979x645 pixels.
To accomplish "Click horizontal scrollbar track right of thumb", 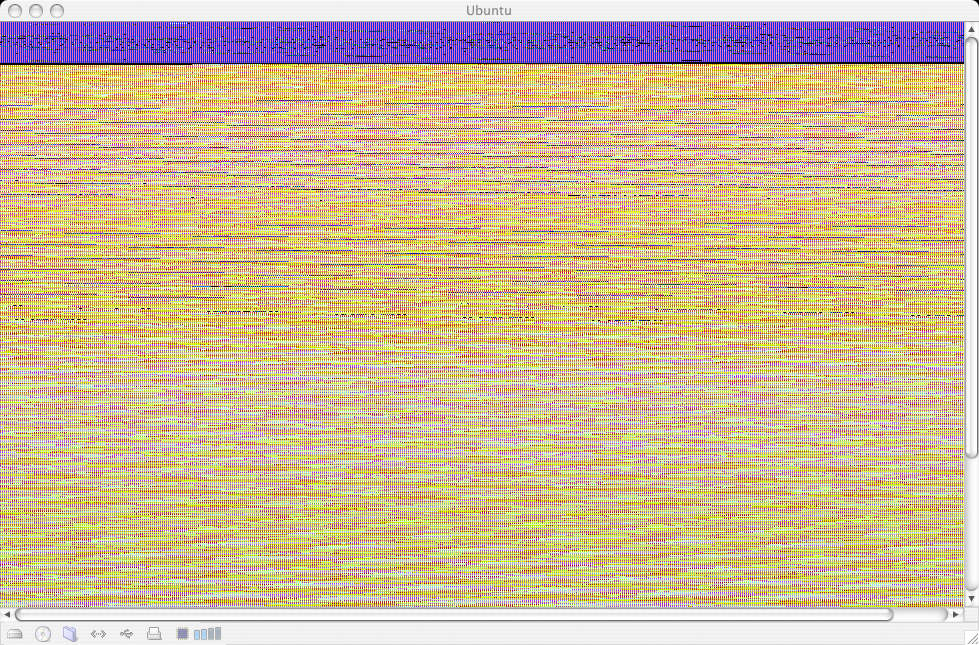I will tap(920, 614).
